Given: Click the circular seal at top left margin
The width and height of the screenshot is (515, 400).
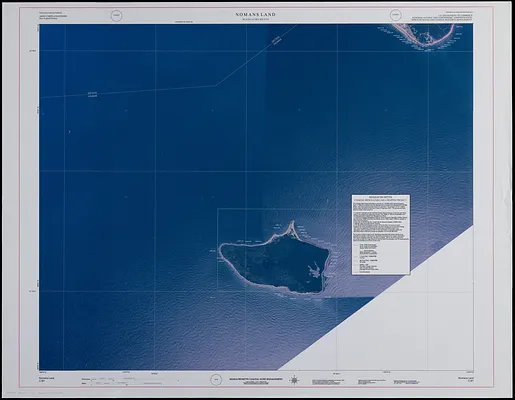Looking at the screenshot, I should pos(117,16).
